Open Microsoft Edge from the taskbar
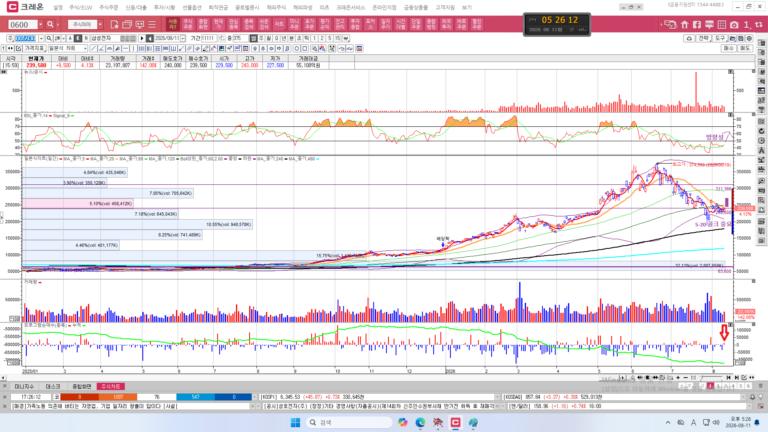Viewport: 768px width, 432px height. coord(420,422)
